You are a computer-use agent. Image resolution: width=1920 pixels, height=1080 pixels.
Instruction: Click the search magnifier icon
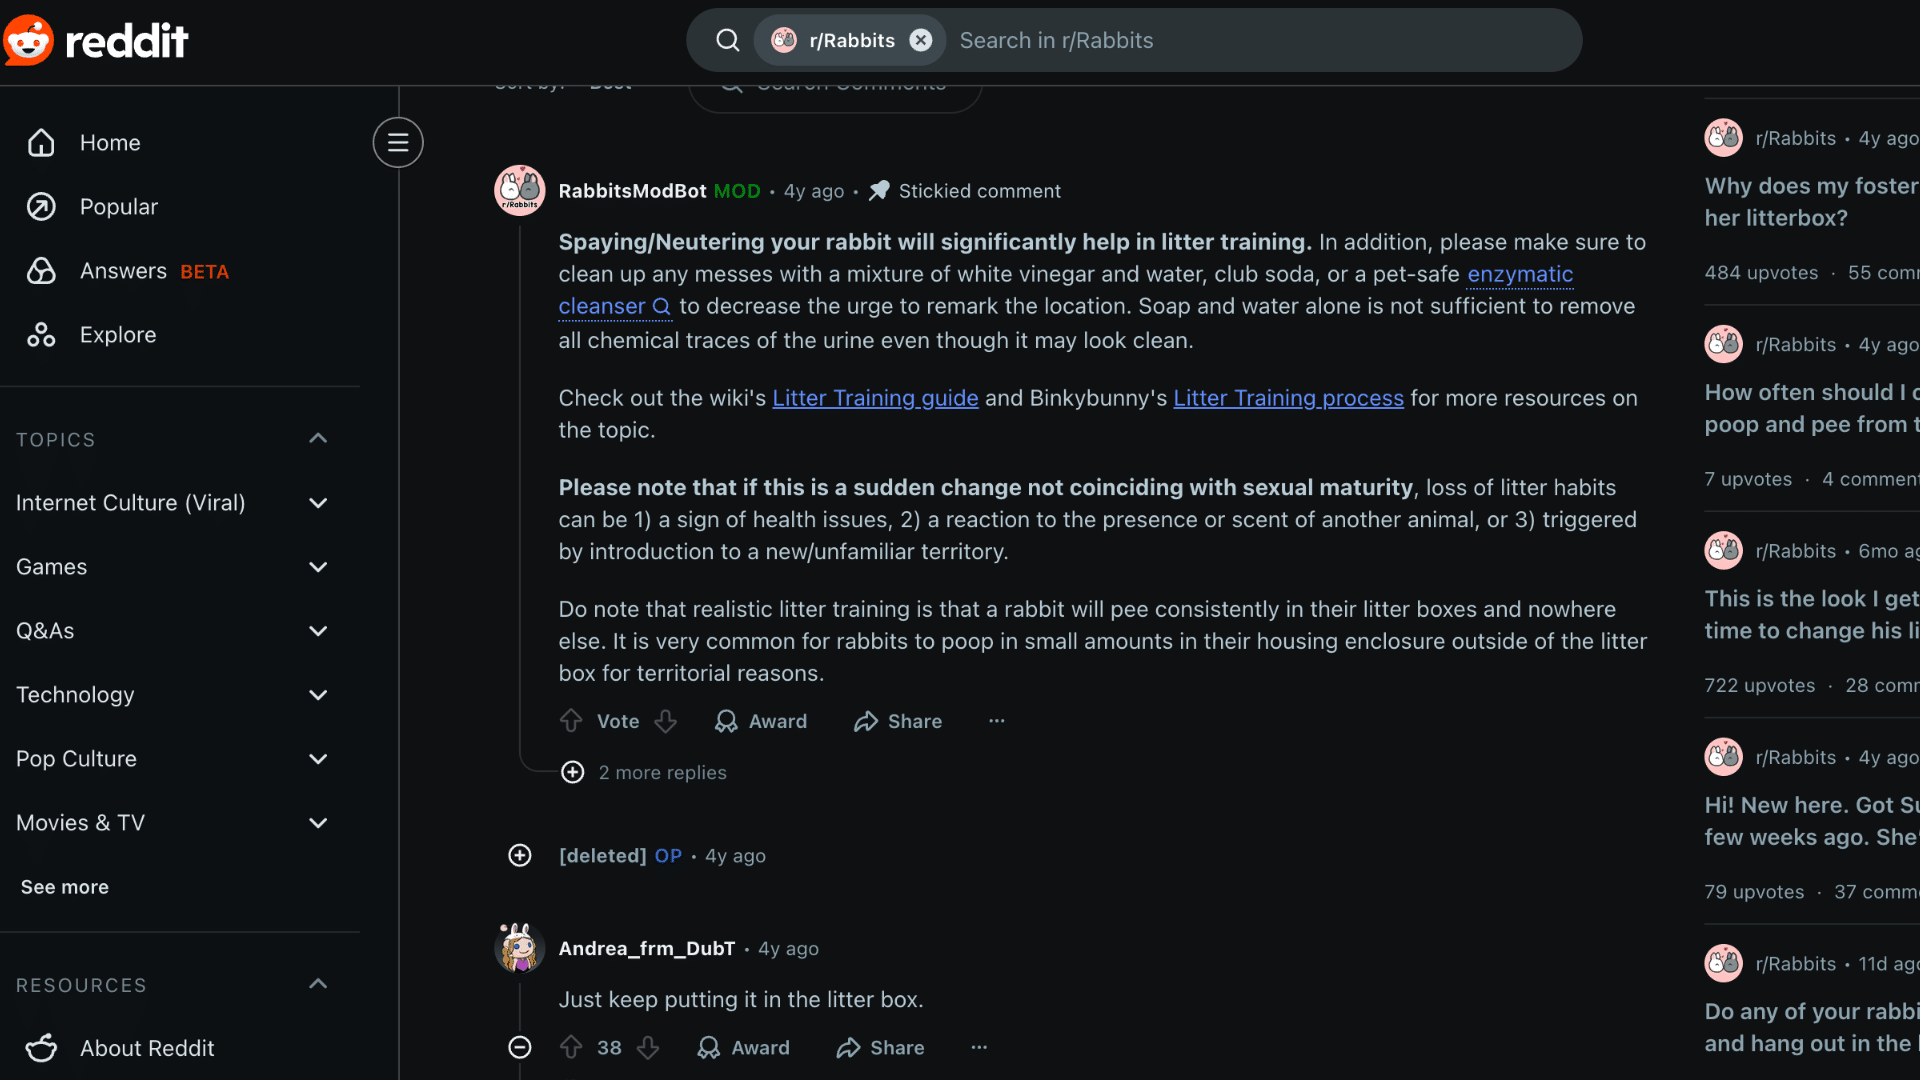[x=727, y=40]
